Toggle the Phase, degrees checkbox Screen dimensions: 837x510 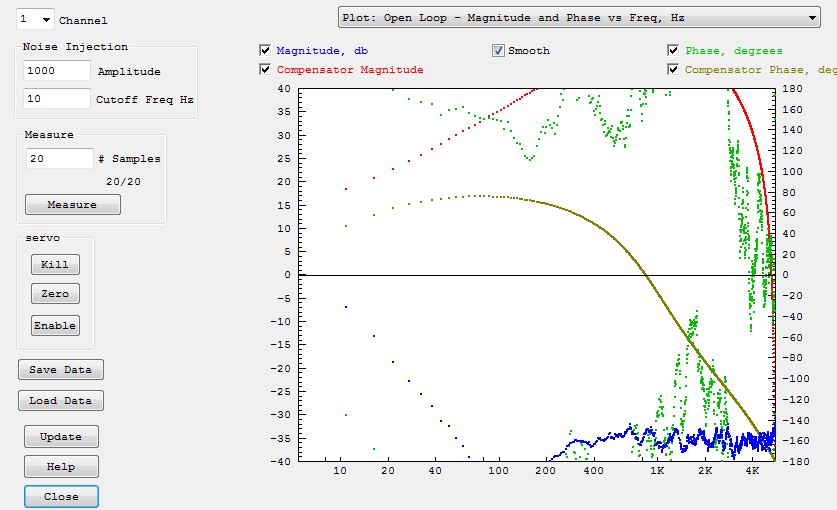673,50
